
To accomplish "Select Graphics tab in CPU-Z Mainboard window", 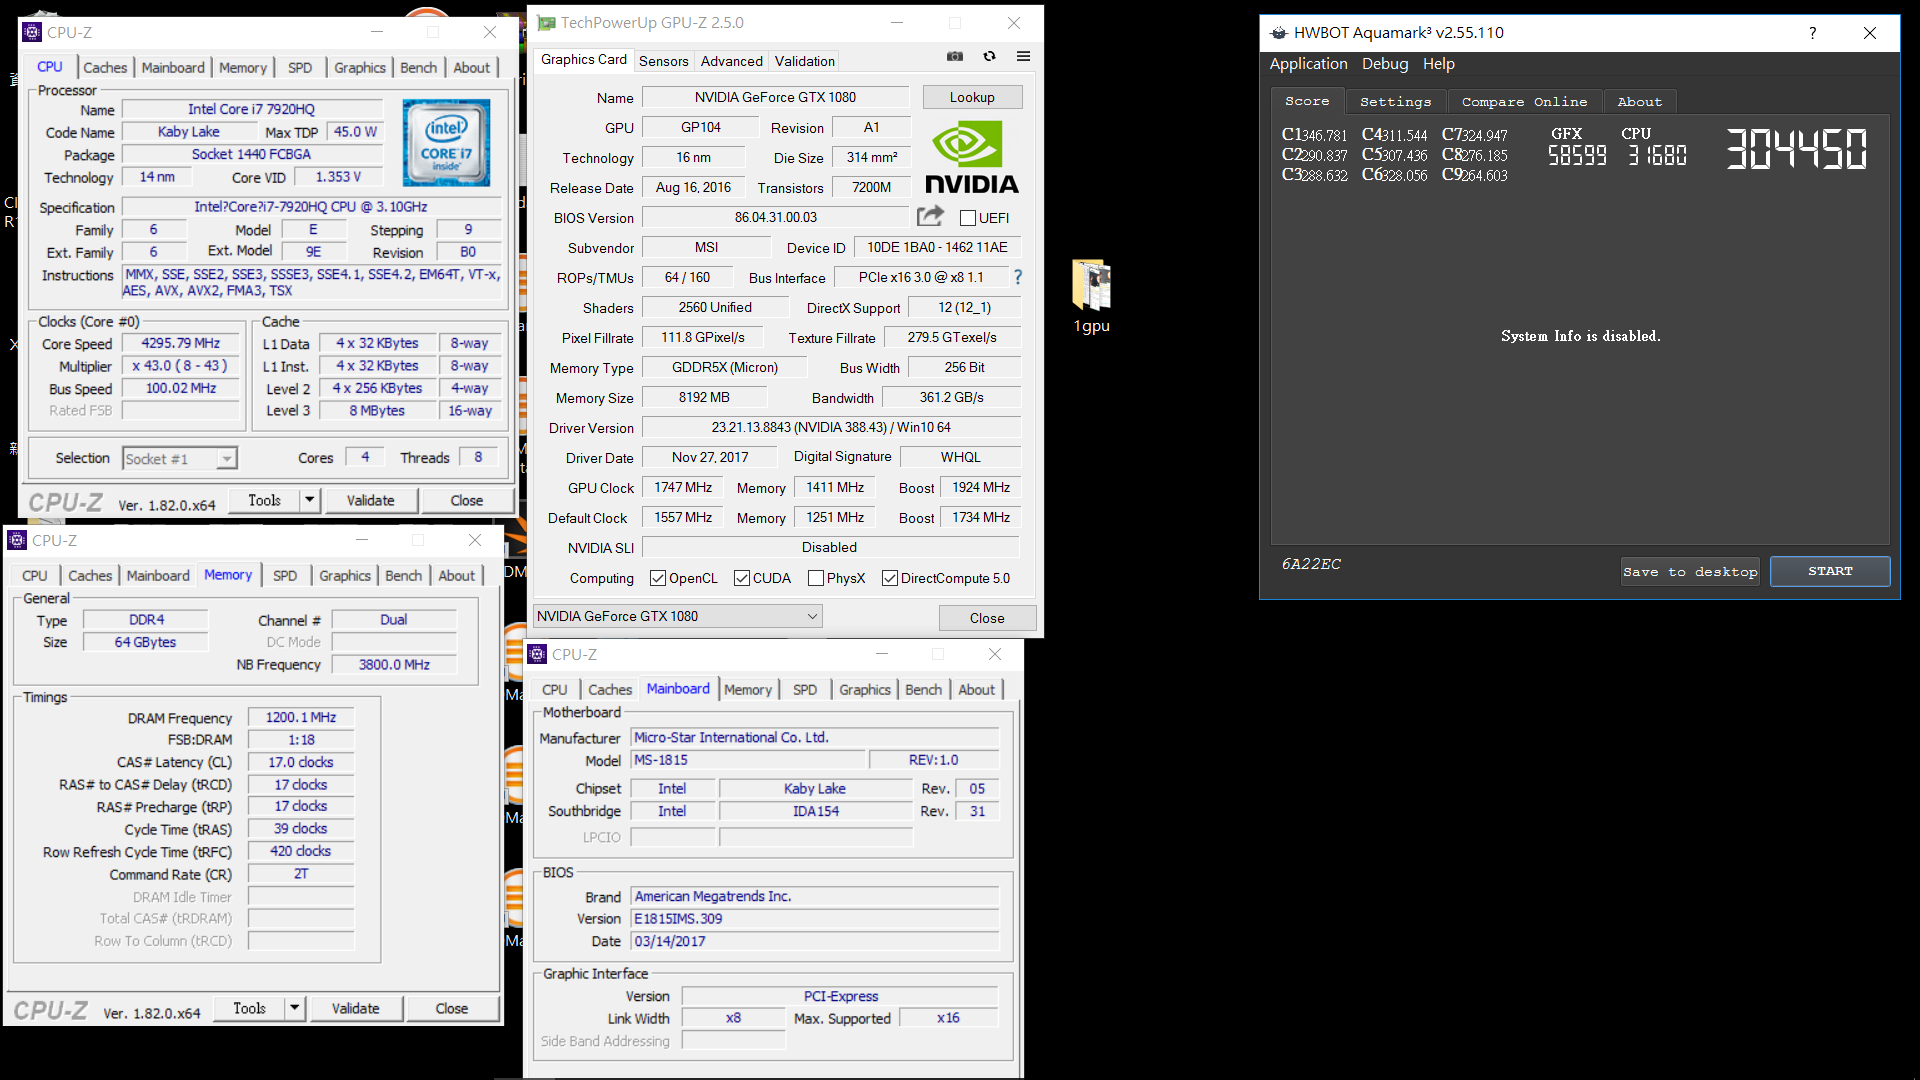I will pos(864,690).
